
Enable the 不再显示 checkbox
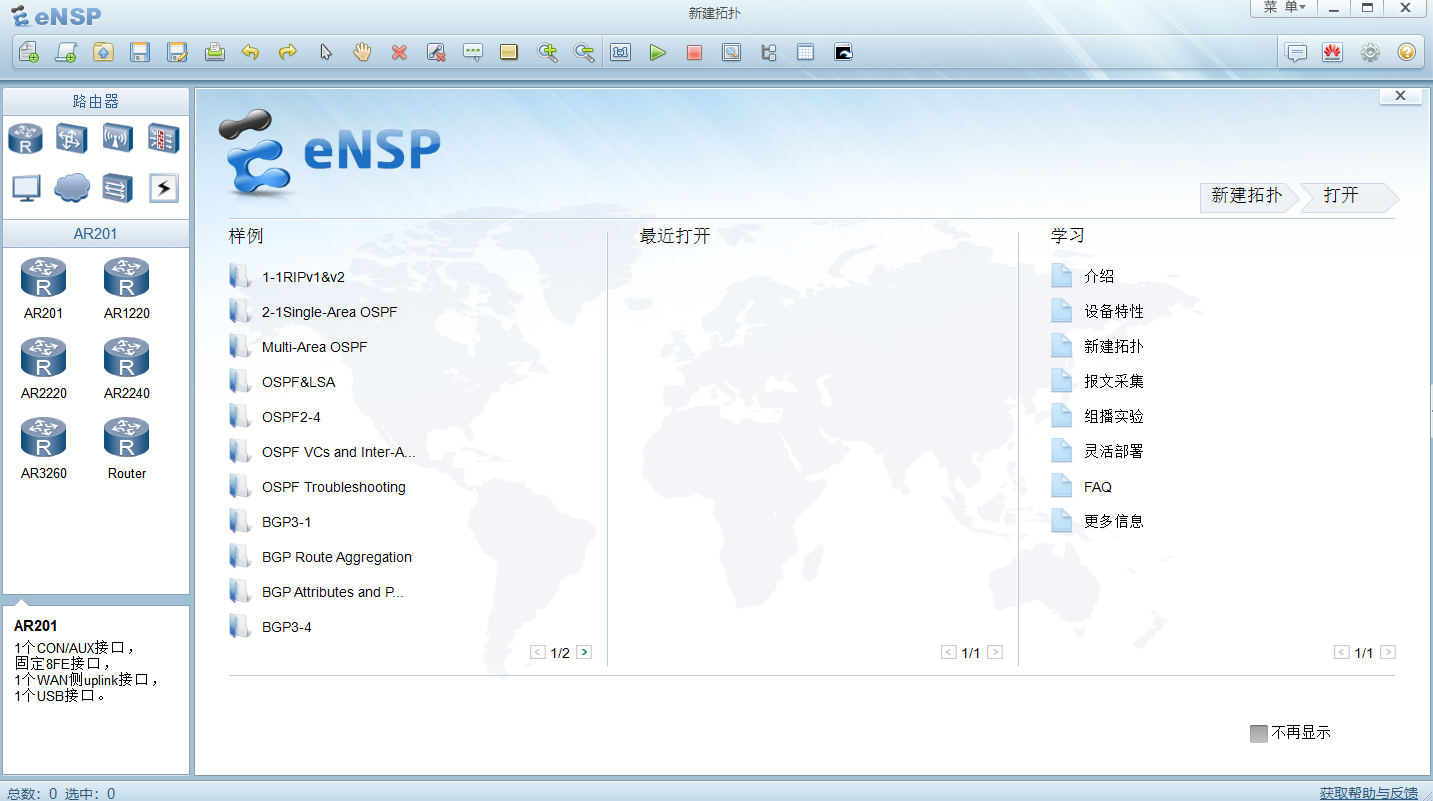1259,732
